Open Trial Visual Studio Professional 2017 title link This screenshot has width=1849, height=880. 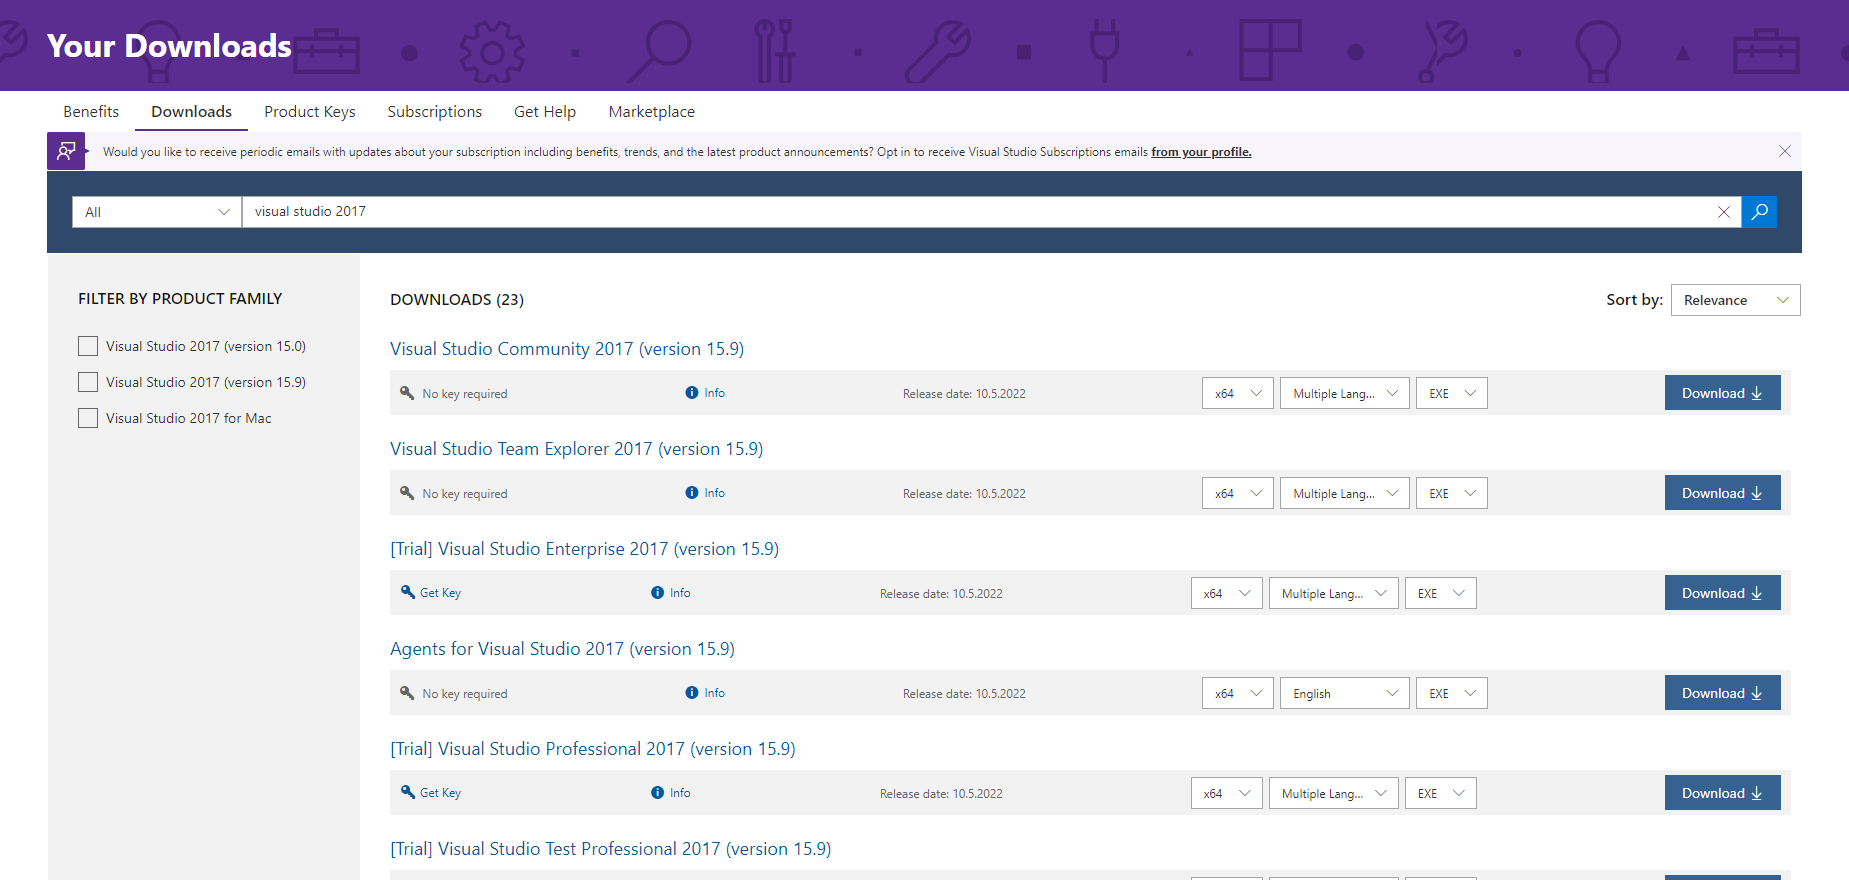click(593, 749)
